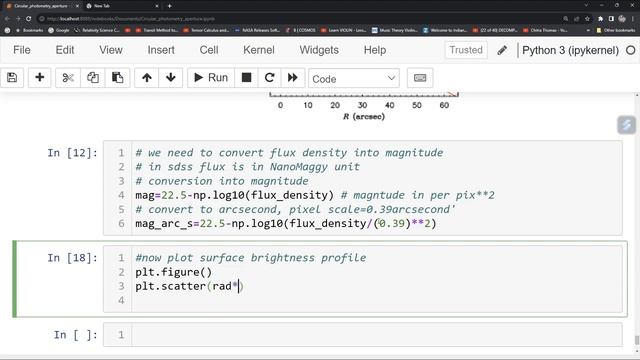Open the command palette keyboard icon
640x360 pixels.
coord(420,78)
